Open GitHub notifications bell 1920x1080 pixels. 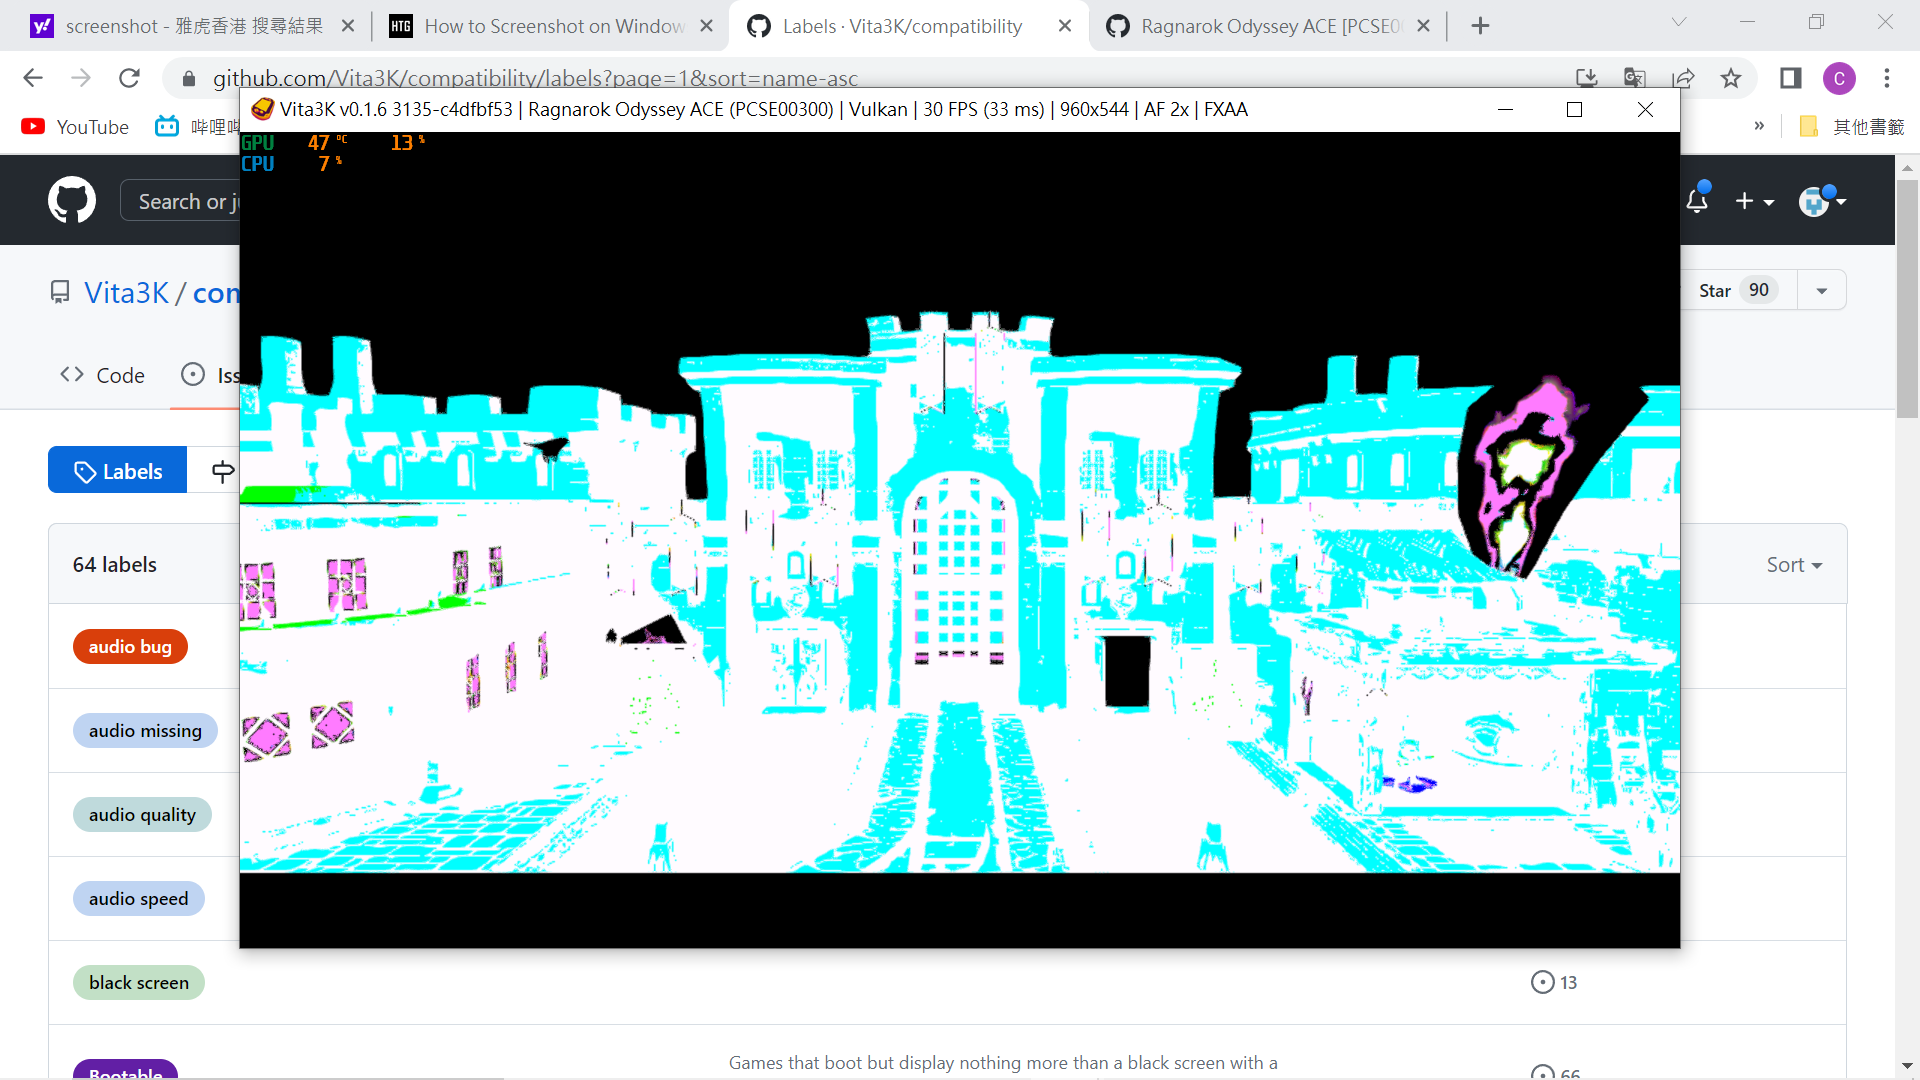pos(1698,200)
